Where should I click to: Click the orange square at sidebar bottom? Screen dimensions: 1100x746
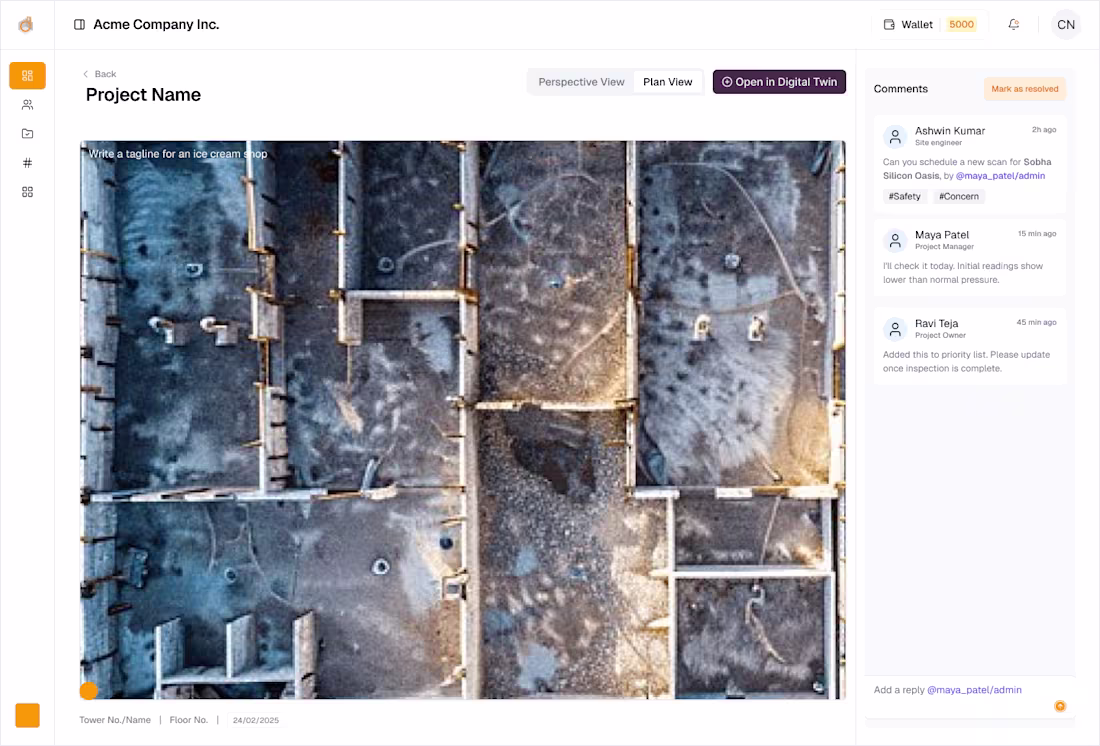[x=27, y=715]
